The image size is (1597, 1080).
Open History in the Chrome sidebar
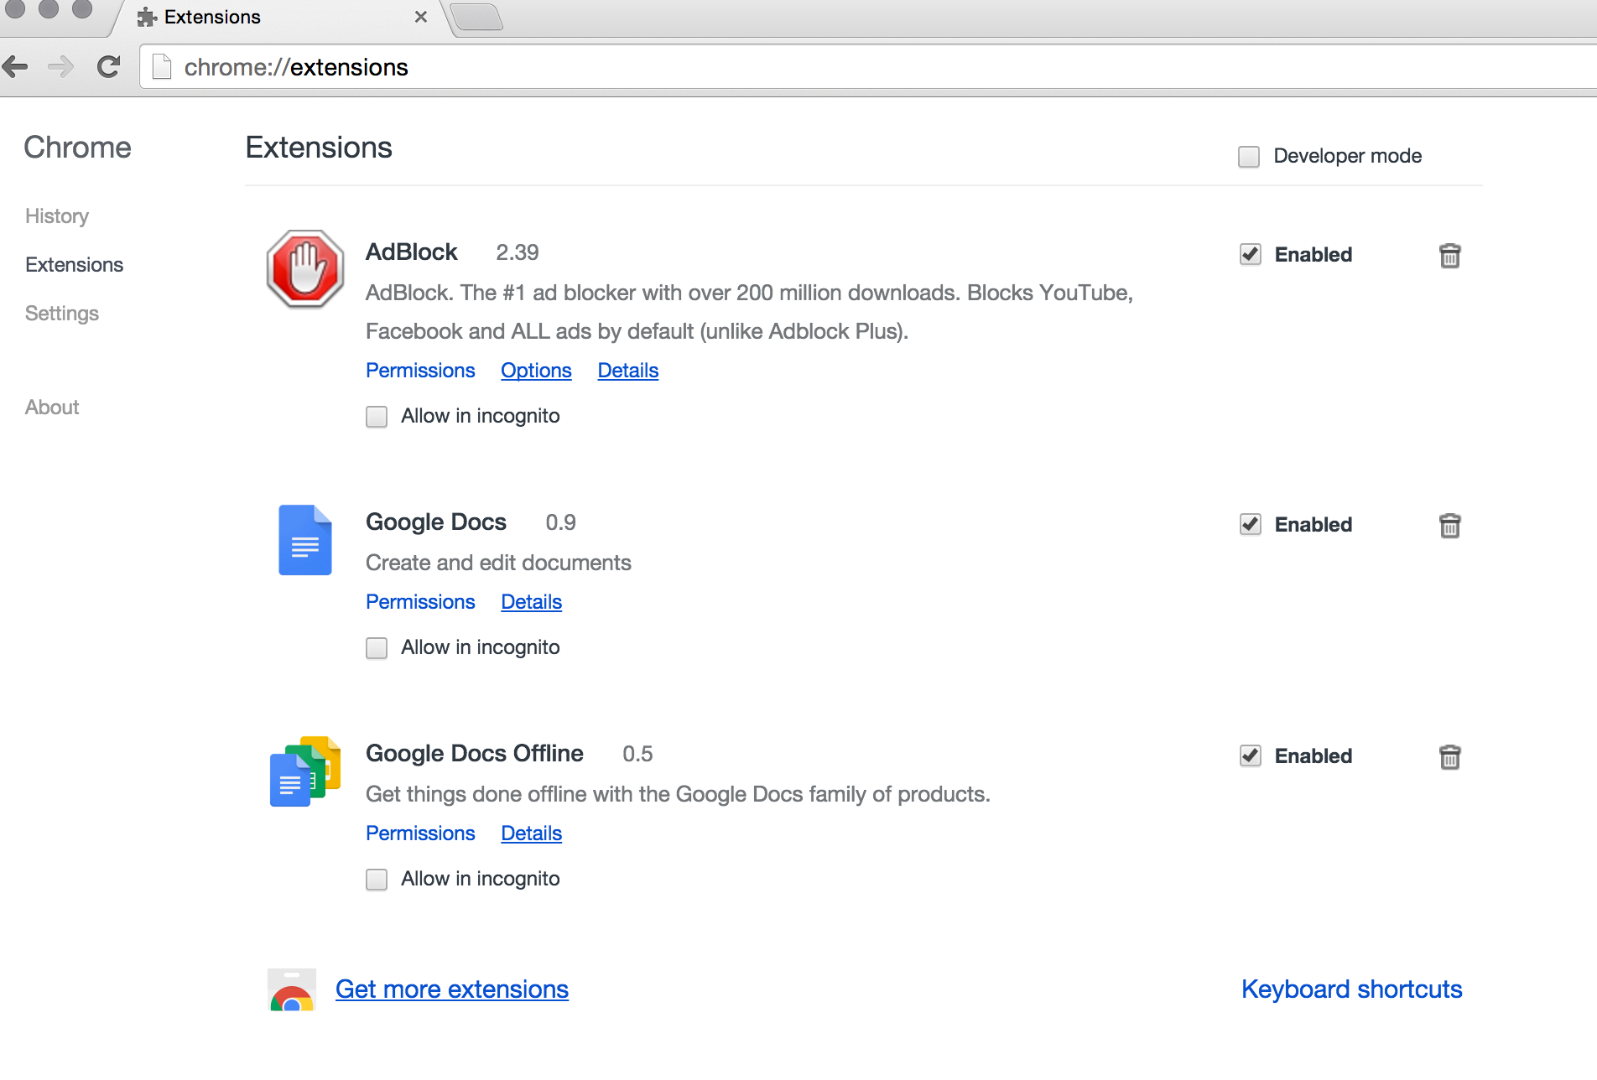[57, 216]
